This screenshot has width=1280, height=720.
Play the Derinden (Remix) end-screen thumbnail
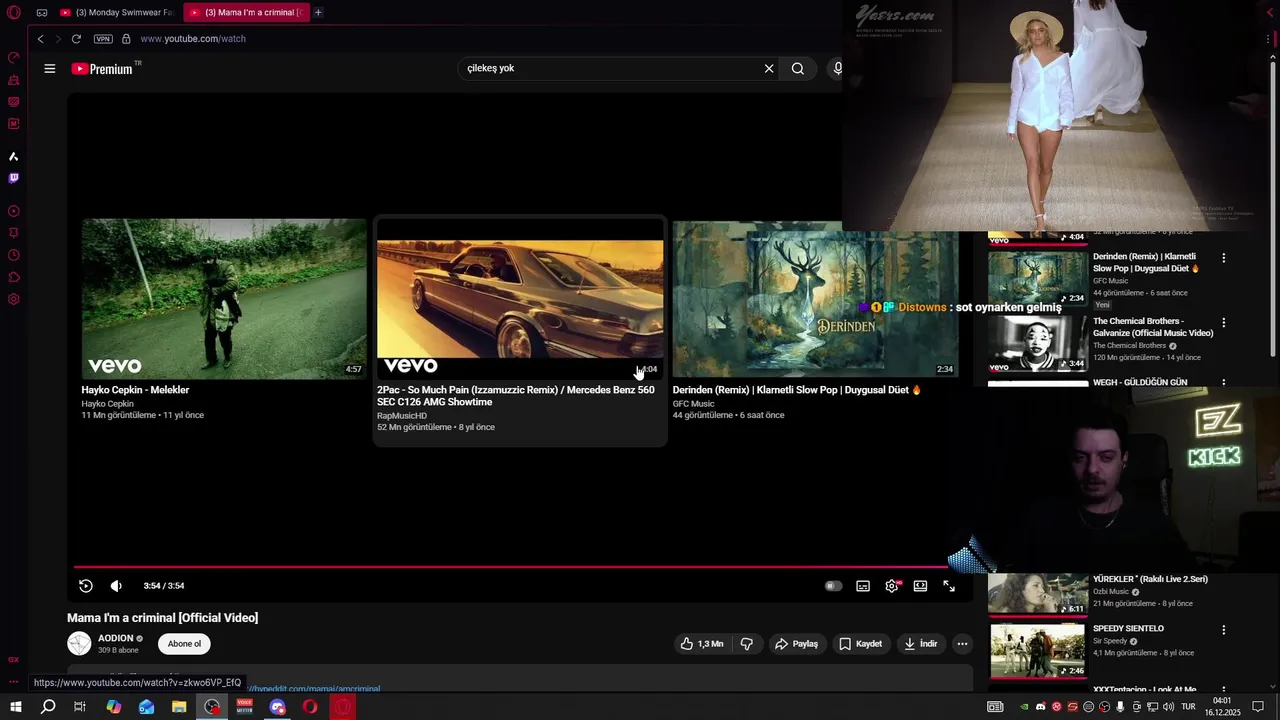815,299
